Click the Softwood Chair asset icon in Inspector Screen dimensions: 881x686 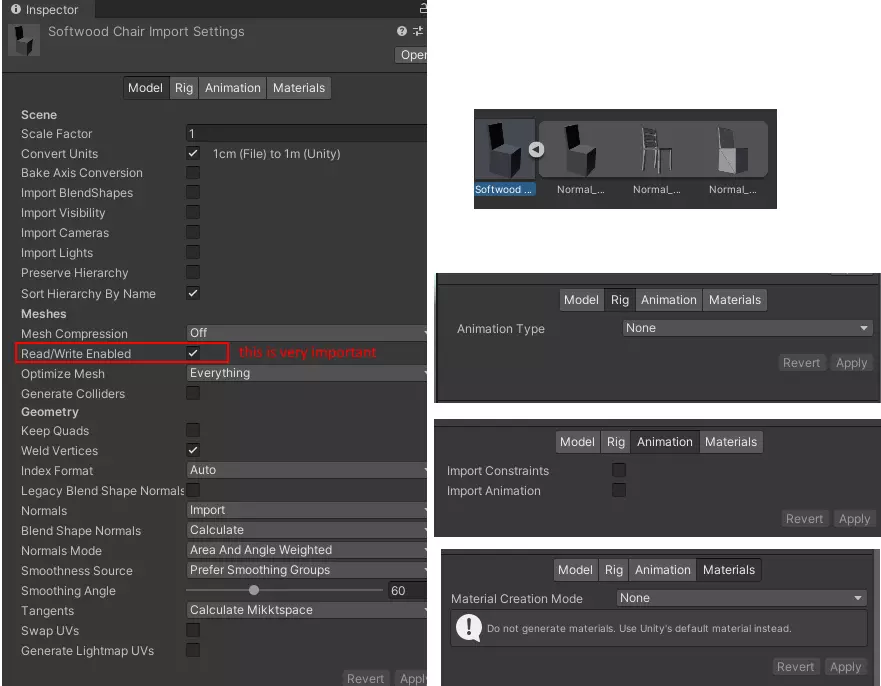(24, 40)
